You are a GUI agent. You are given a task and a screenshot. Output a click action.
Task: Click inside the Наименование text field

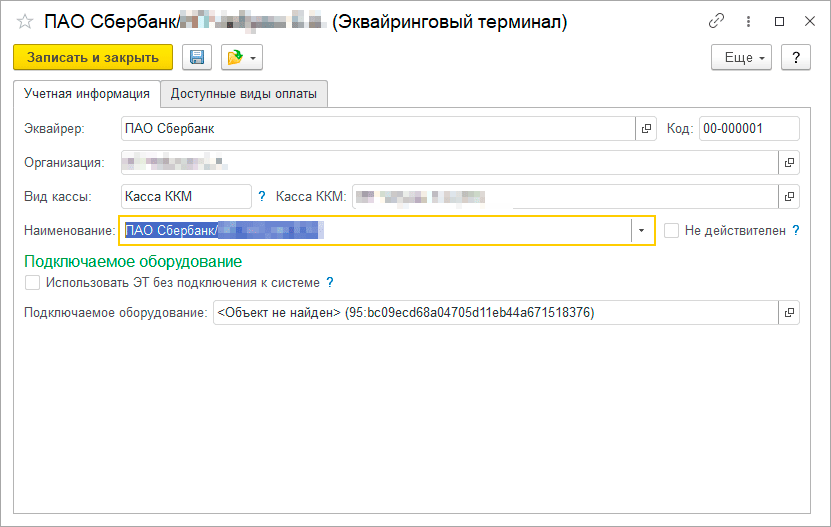coord(375,230)
